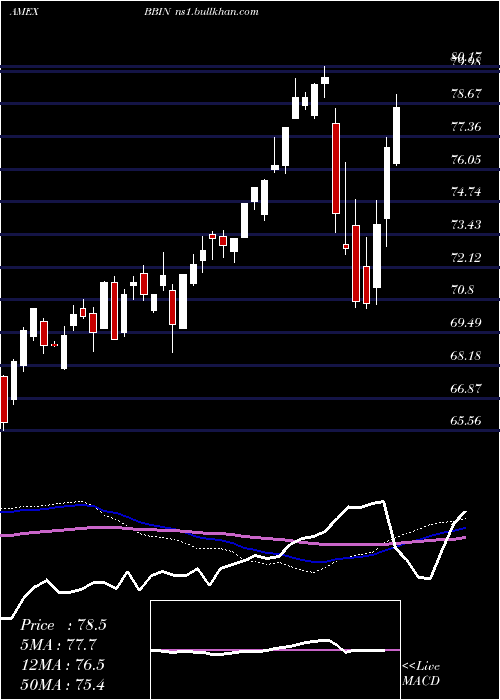Click inside the MACD inset chart
This screenshot has width=500, height=700.
(x=275, y=650)
